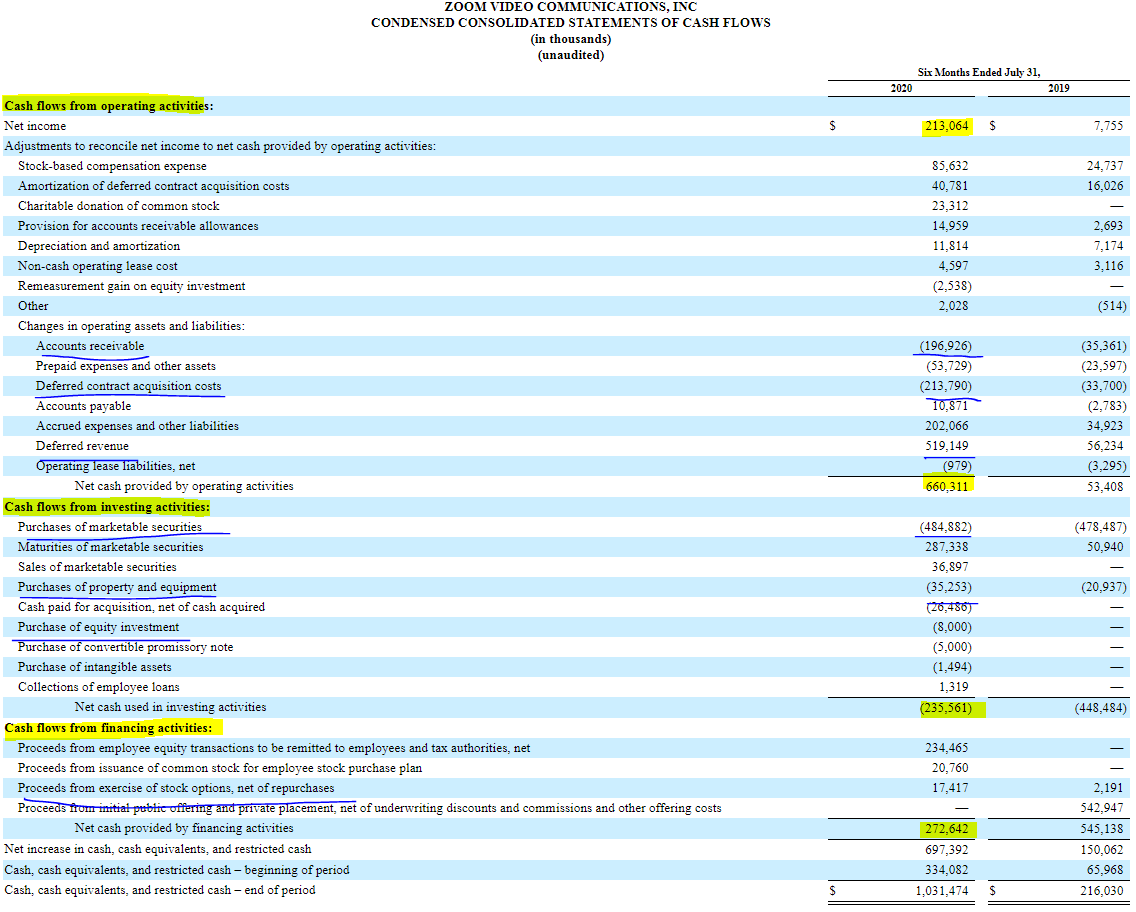Click the 'Six Months Ended July 31,' header

pyautogui.click(x=979, y=72)
